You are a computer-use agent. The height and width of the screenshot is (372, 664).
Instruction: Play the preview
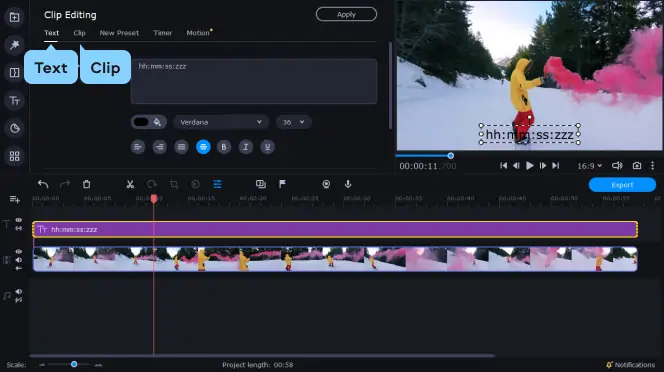coord(530,166)
